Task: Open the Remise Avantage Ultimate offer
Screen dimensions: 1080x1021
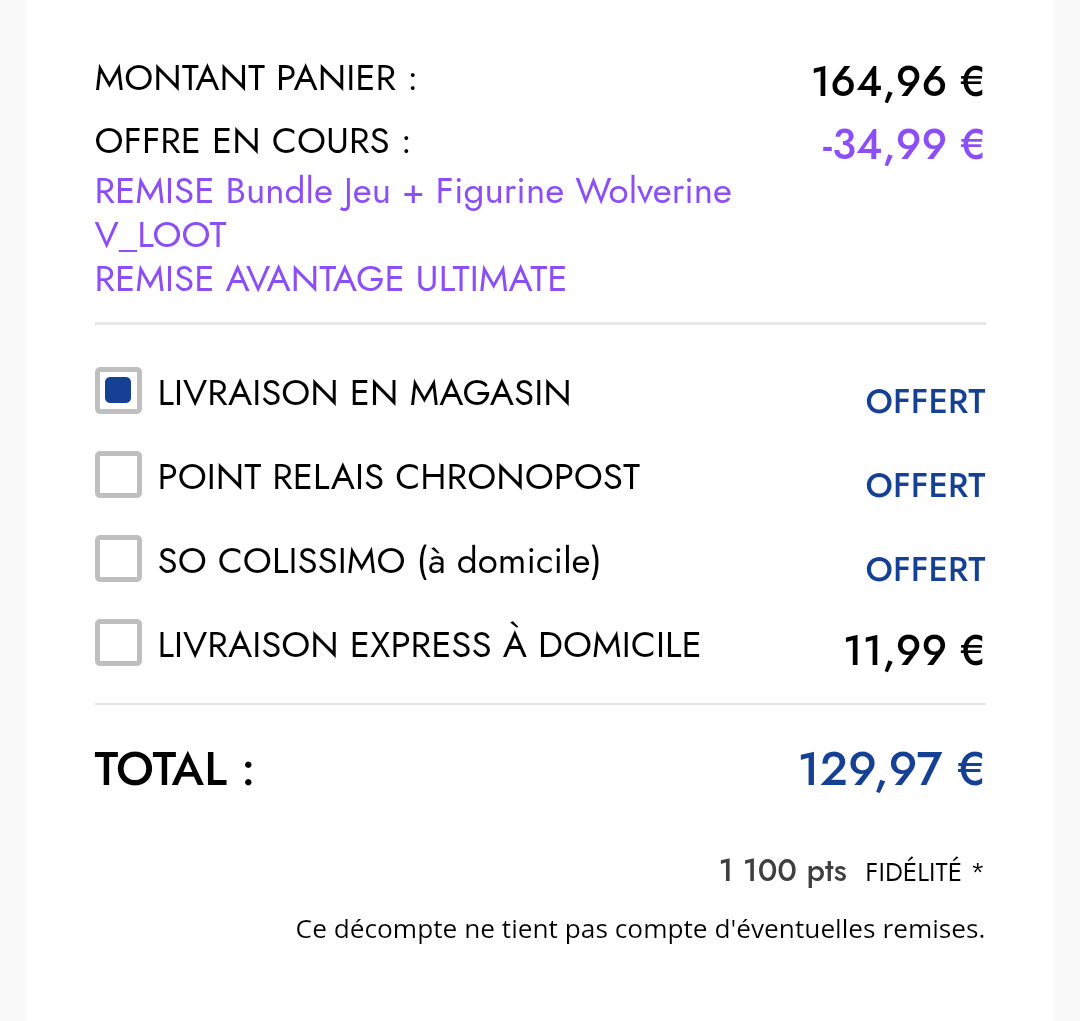Action: pyautogui.click(x=331, y=279)
